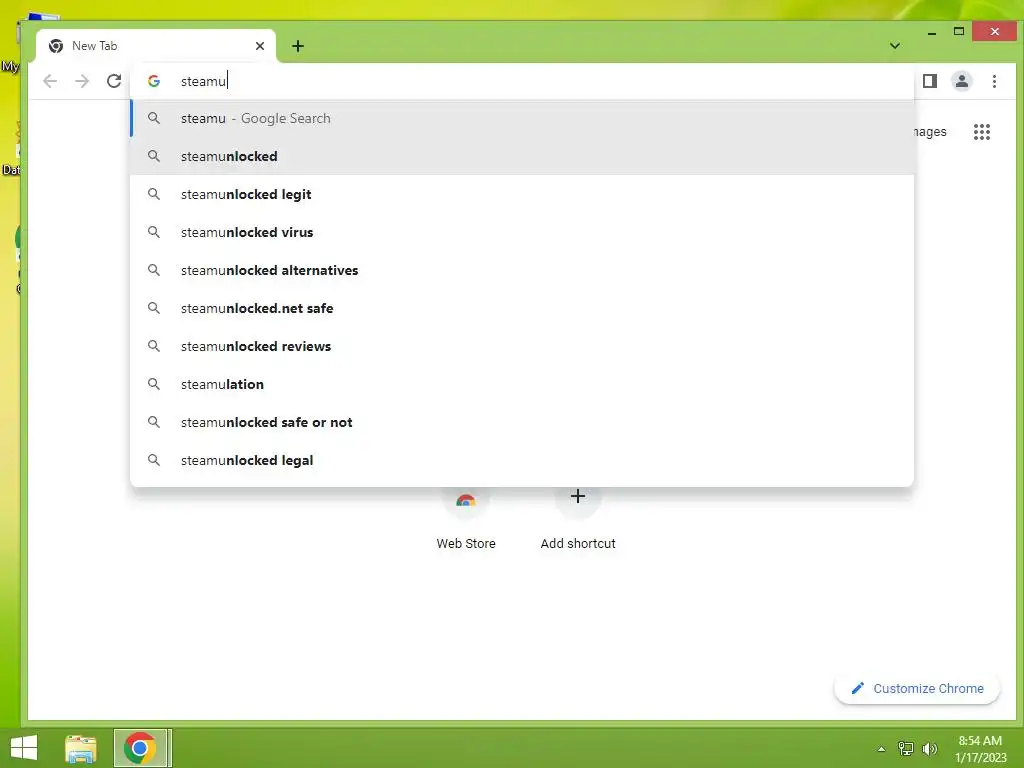Select the 'steamulation' suggestion
The width and height of the screenshot is (1024, 768).
pos(522,384)
